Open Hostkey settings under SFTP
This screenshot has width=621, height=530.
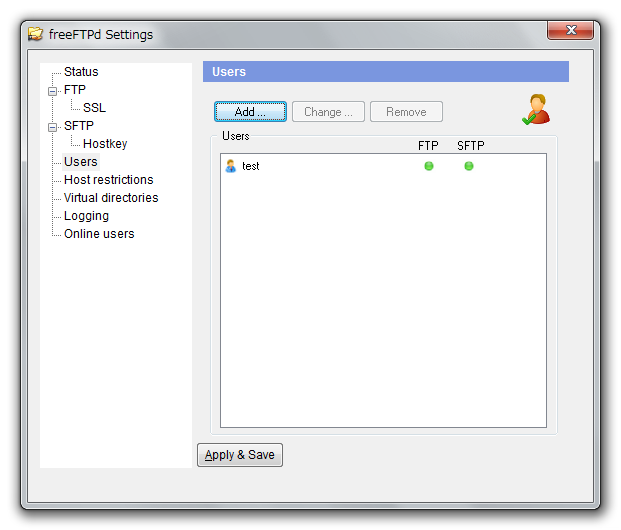[105, 144]
